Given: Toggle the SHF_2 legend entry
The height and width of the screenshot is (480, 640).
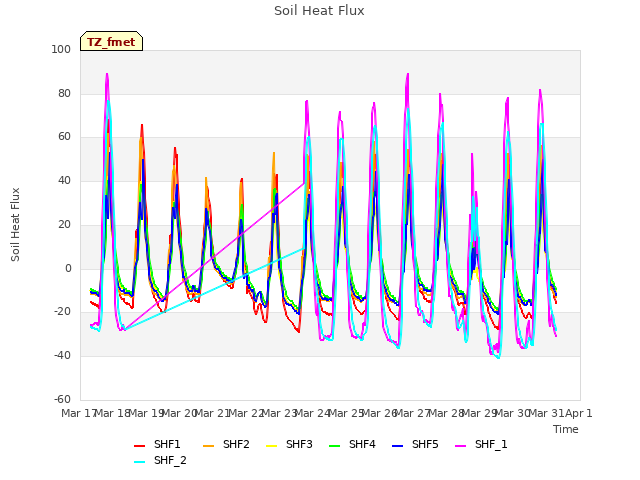Looking at the screenshot, I should tap(160, 460).
